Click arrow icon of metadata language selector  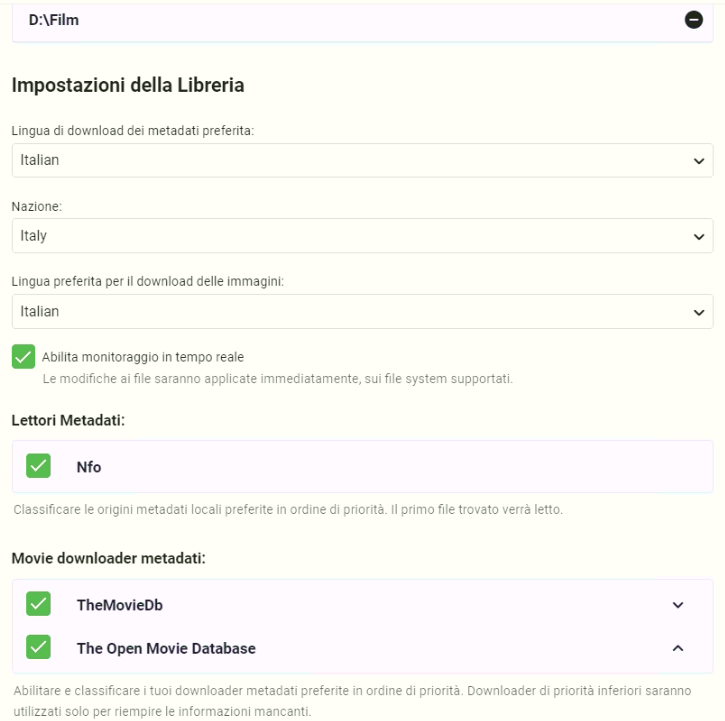pos(698,161)
